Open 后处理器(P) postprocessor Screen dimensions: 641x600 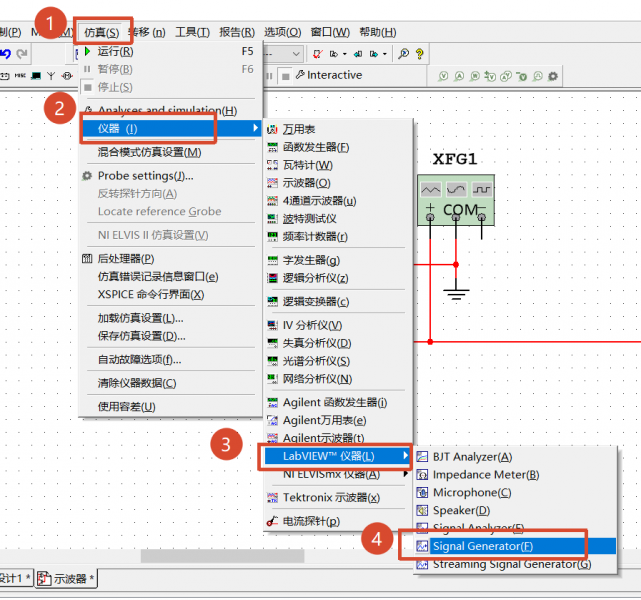169,259
